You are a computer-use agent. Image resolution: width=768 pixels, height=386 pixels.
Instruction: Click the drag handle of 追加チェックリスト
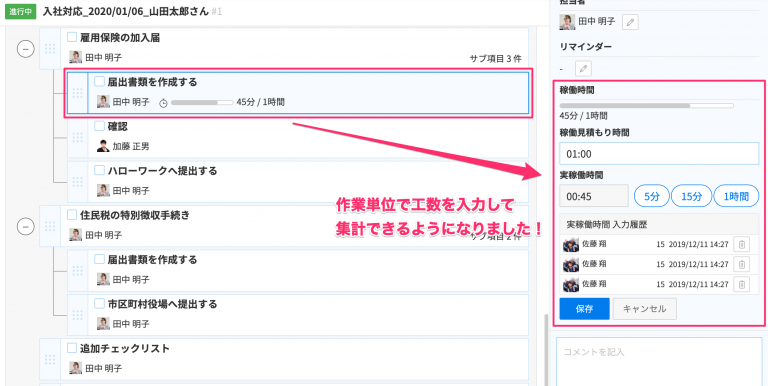(x=50, y=359)
